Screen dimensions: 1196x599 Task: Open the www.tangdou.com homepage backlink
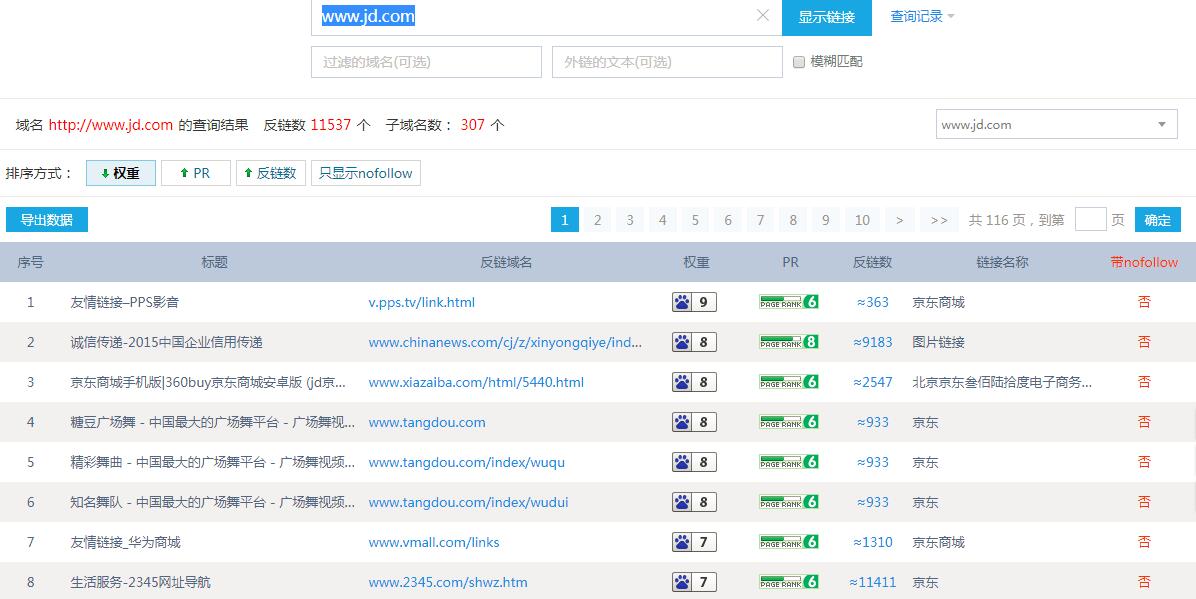point(427,422)
